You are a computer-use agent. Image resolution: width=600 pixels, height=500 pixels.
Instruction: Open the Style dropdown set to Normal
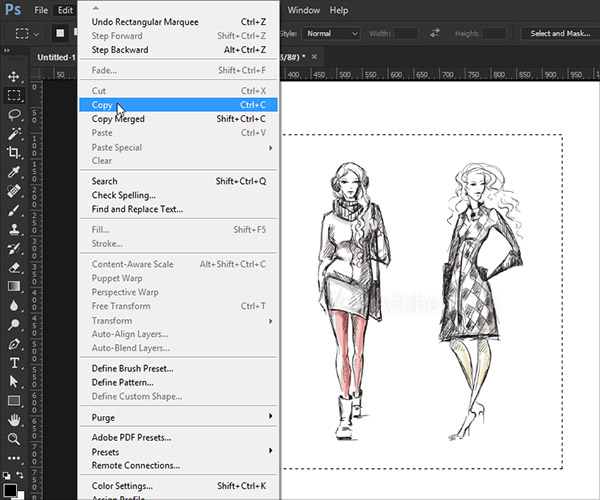click(331, 33)
